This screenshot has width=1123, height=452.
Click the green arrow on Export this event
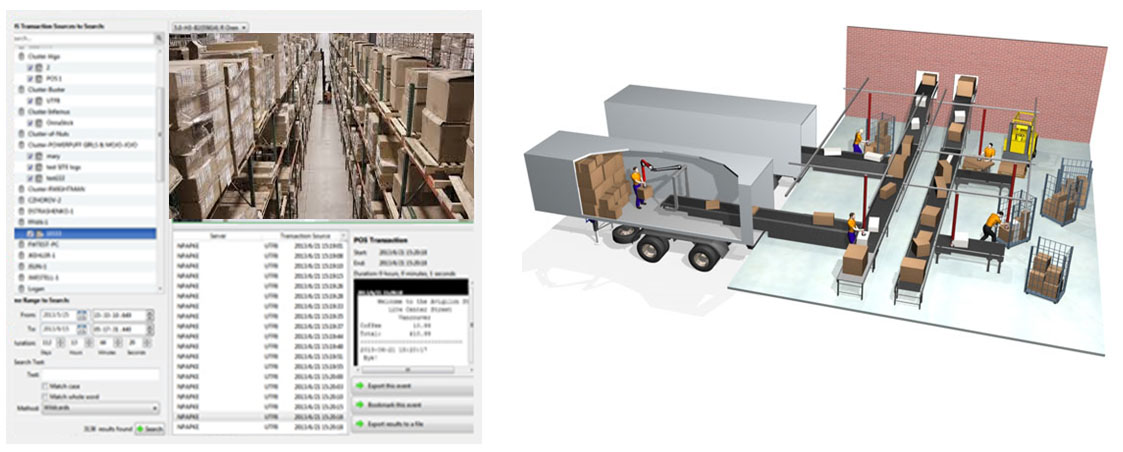coord(361,384)
